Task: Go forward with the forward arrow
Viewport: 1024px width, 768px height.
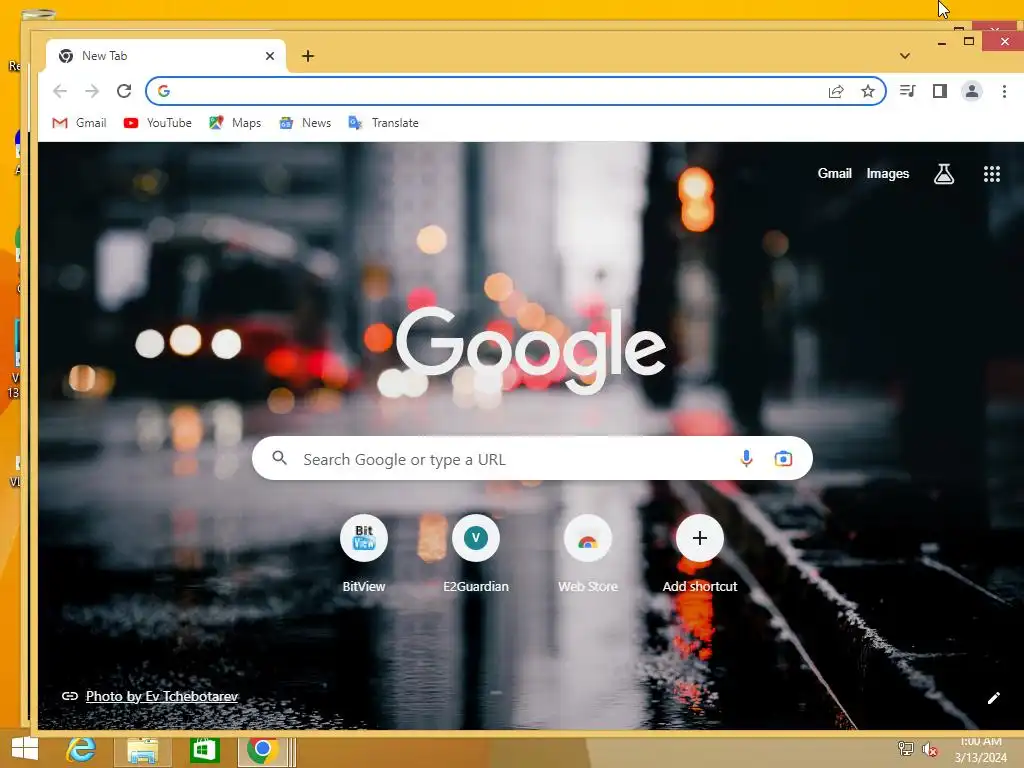Action: click(x=92, y=91)
